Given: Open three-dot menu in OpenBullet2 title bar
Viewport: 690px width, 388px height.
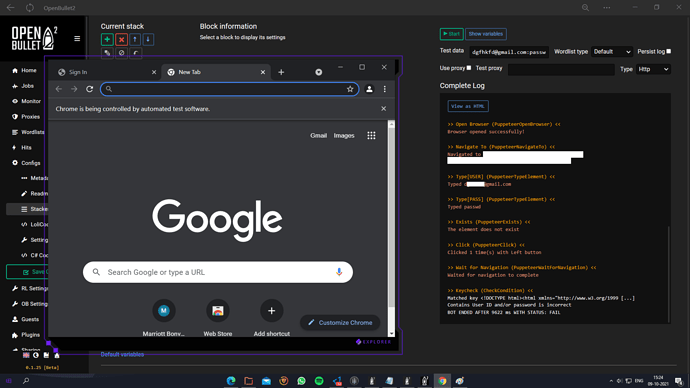Looking at the screenshot, I should pos(607,7).
